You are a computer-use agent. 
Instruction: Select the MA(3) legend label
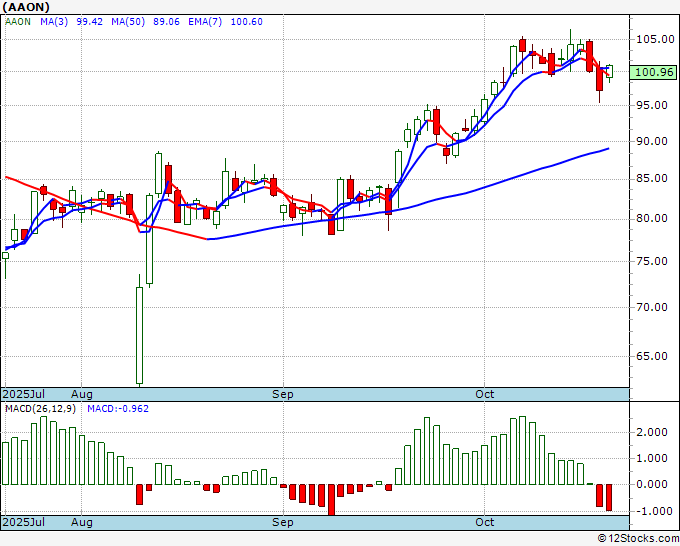[x=54, y=22]
